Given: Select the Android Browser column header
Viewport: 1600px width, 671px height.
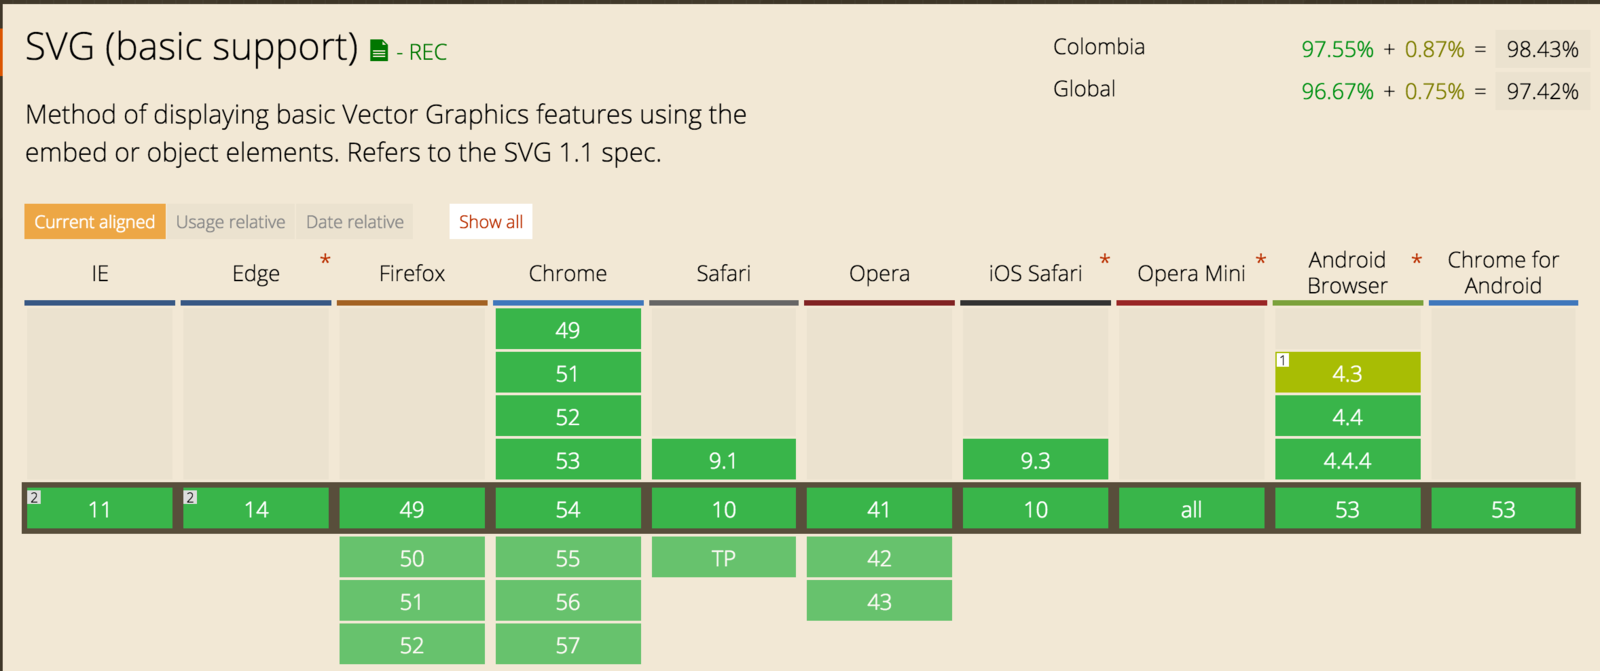Looking at the screenshot, I should (x=1347, y=273).
